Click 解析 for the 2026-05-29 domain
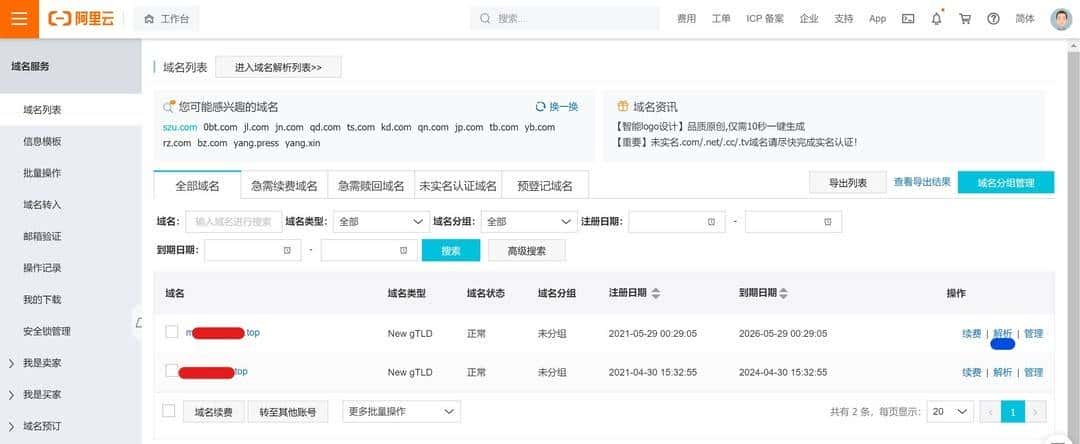 (1003, 333)
